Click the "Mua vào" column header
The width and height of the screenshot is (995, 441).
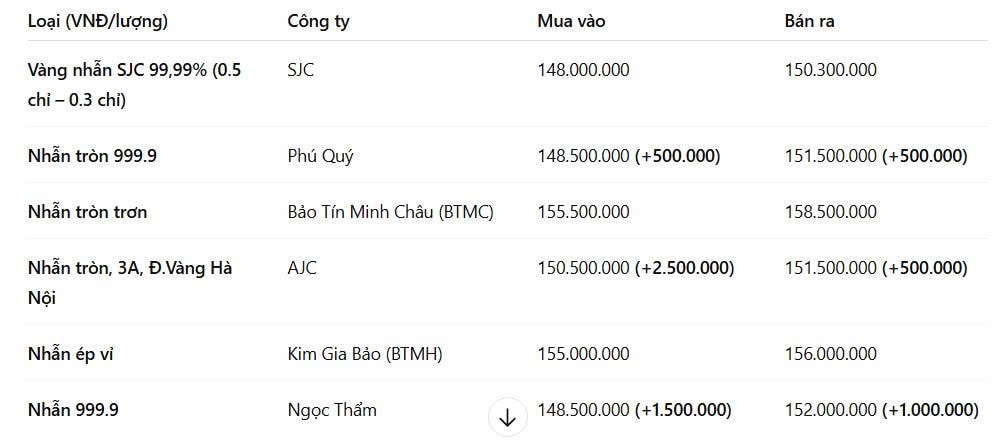point(571,21)
